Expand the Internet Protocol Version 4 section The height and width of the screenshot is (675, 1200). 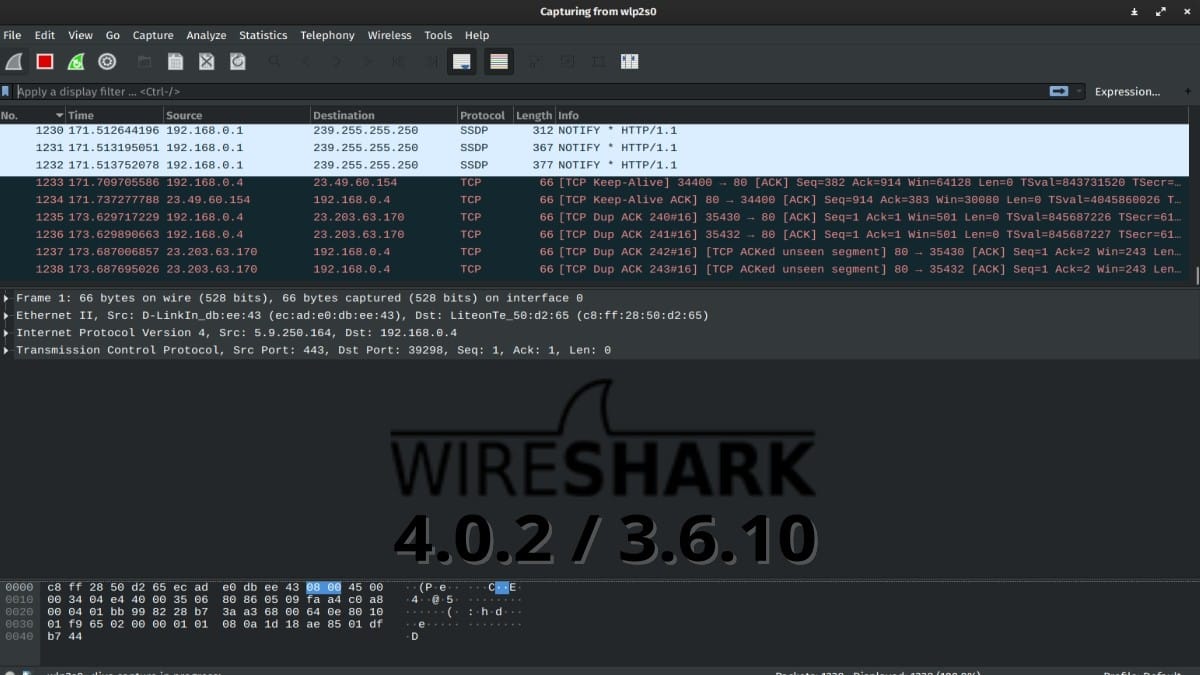click(x=8, y=332)
